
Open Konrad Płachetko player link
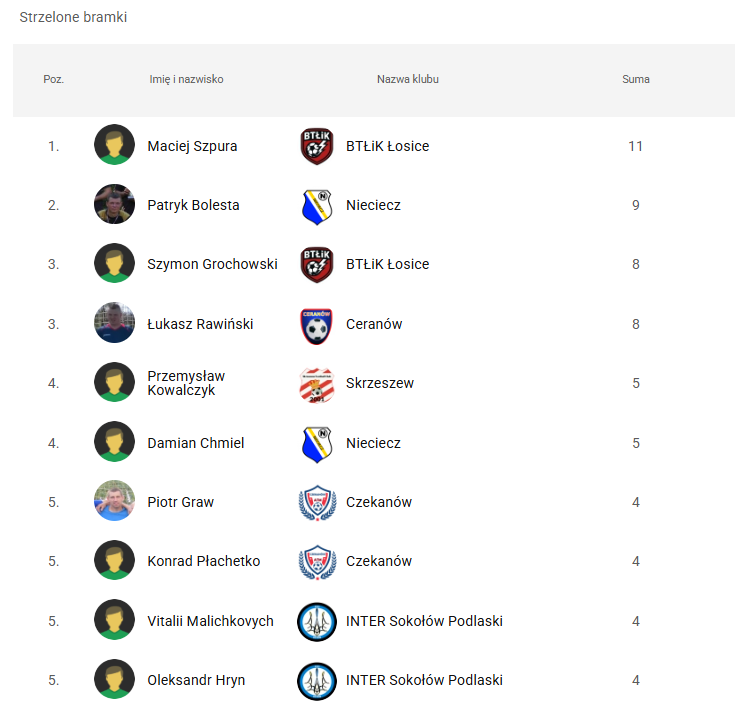[203, 562]
